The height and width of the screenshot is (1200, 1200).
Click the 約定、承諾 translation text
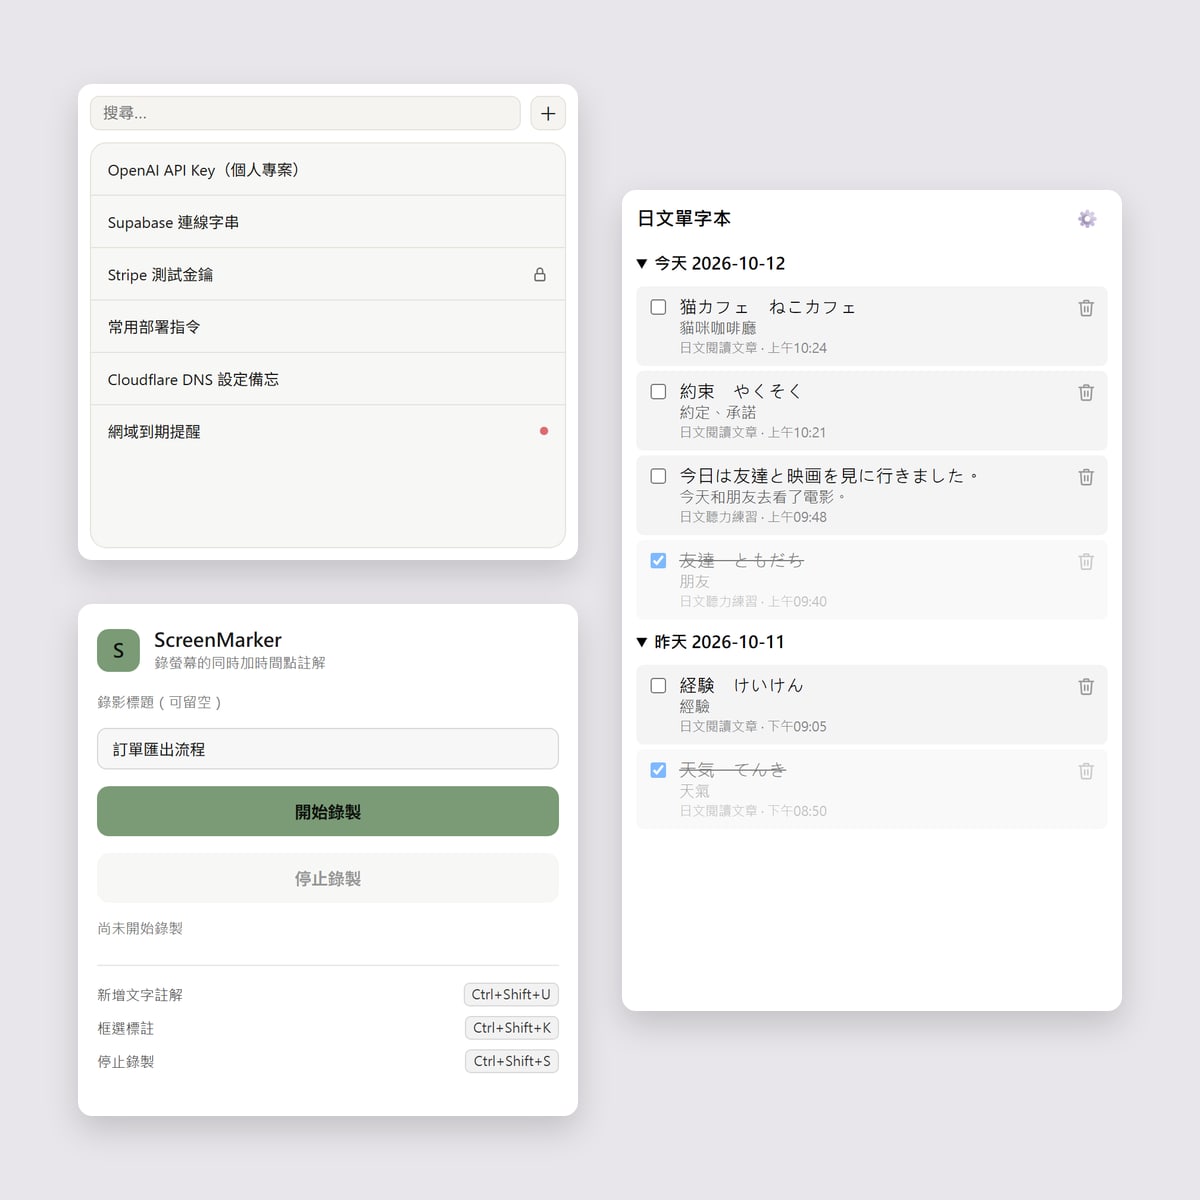click(718, 413)
